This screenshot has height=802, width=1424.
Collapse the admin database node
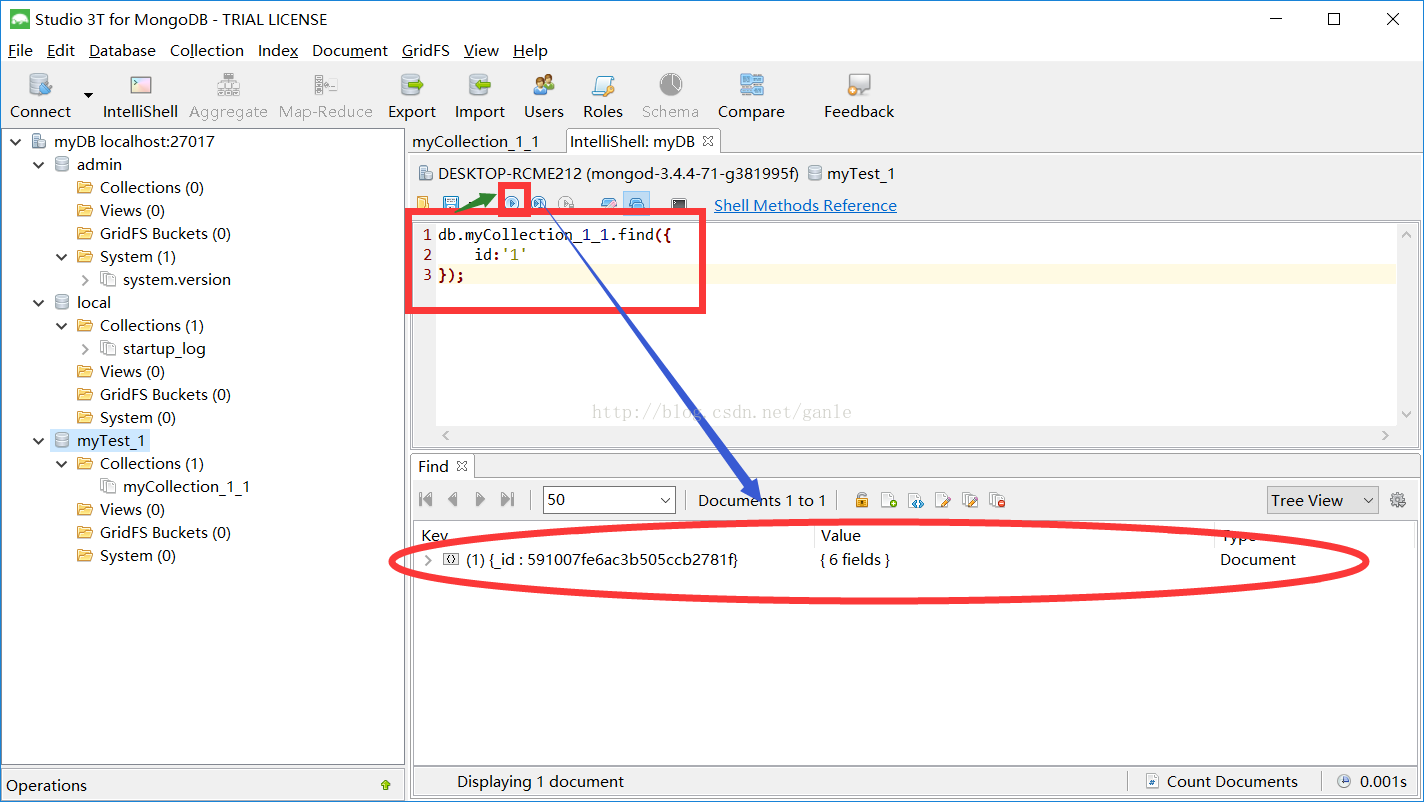(38, 165)
